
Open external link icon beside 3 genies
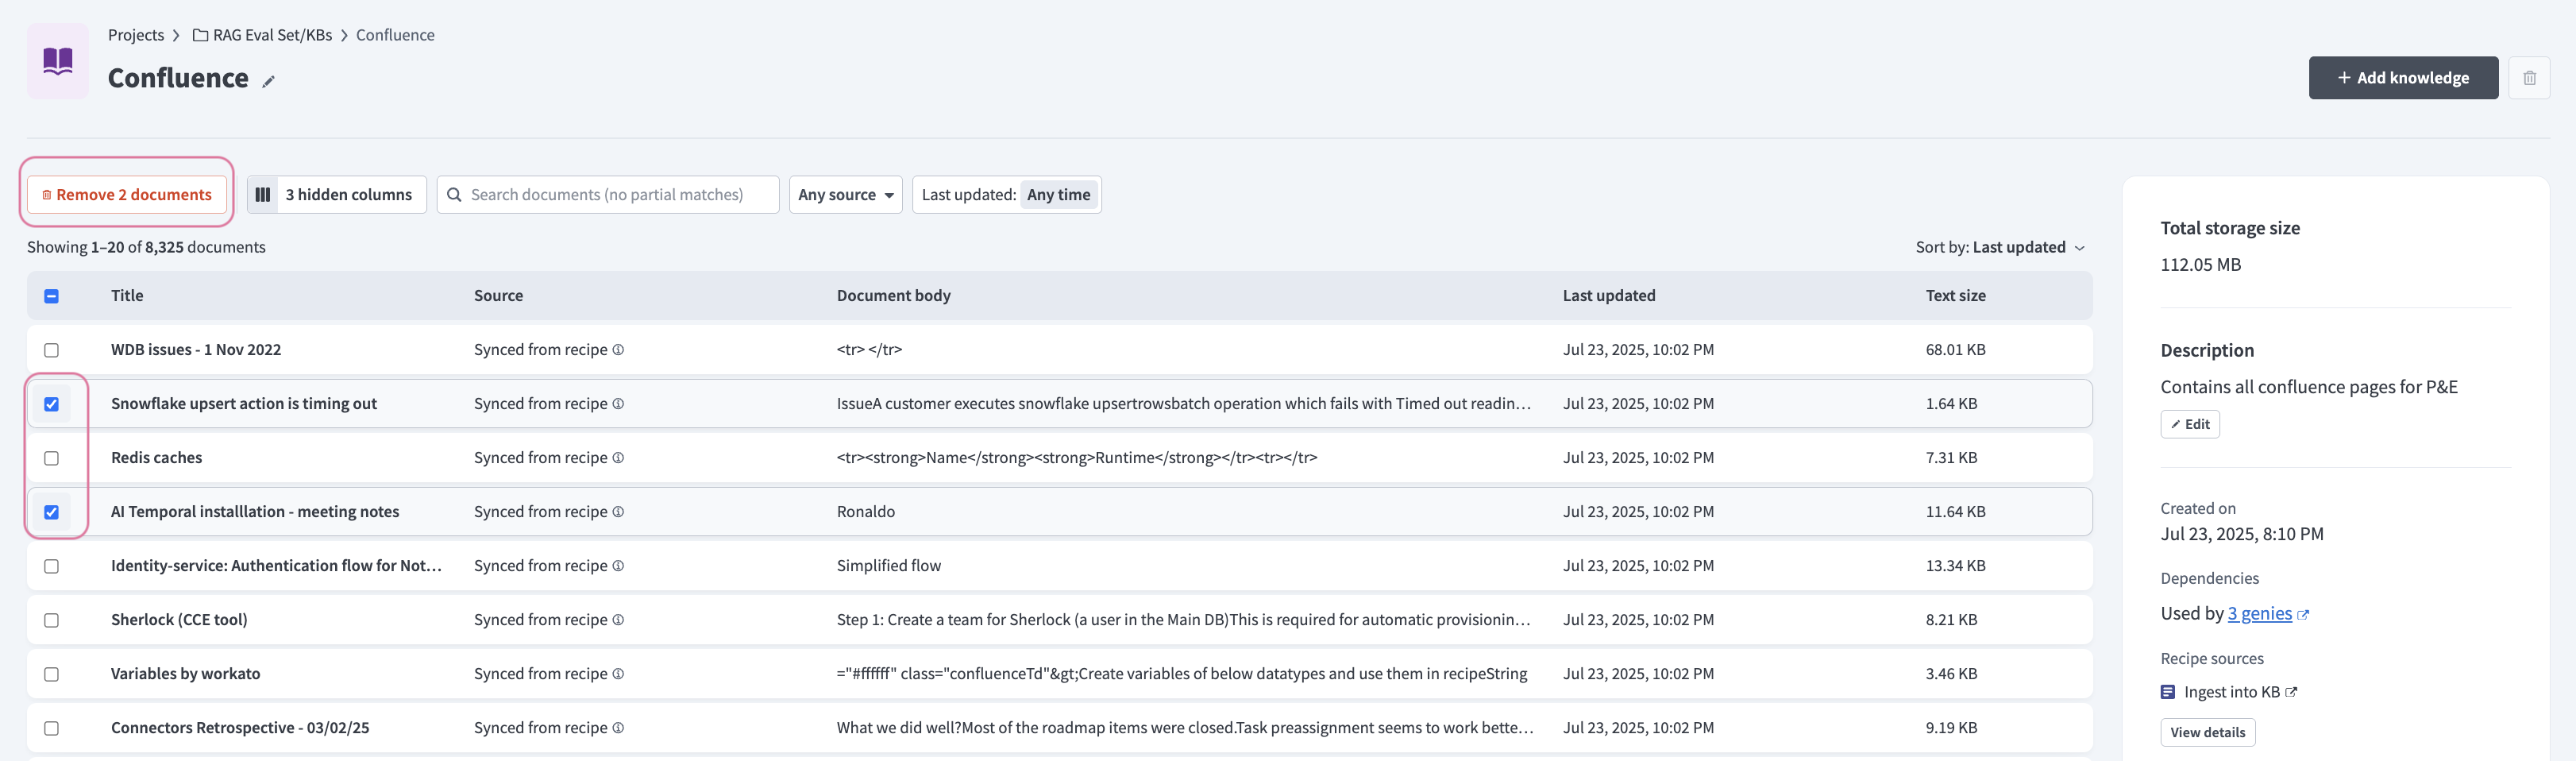pyautogui.click(x=2303, y=615)
